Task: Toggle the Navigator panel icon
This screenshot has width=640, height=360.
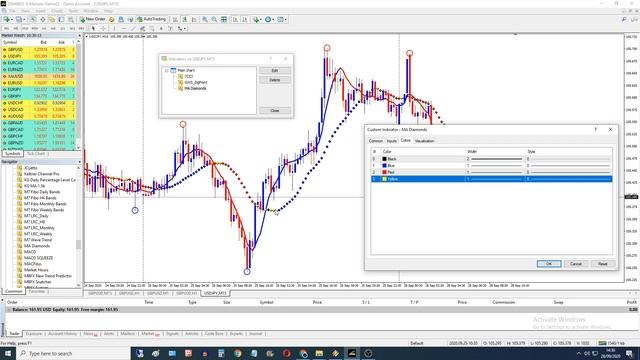Action: pos(52,19)
